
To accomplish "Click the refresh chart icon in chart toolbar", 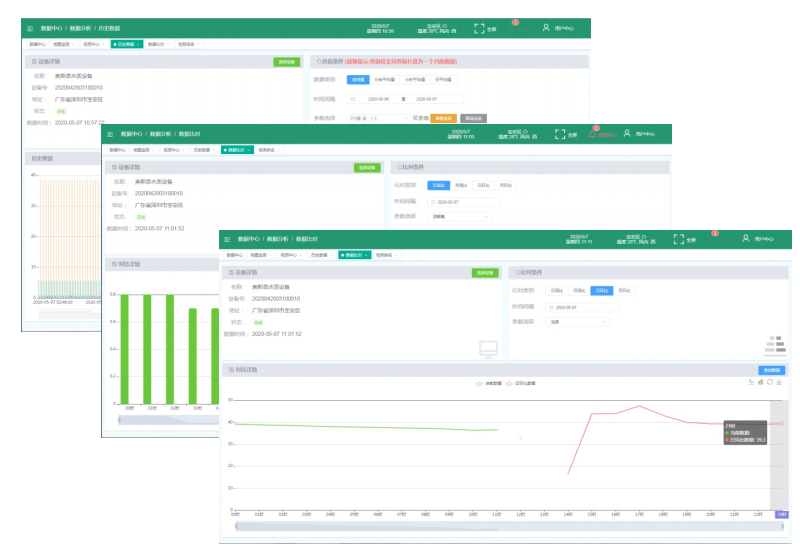I will (769, 382).
